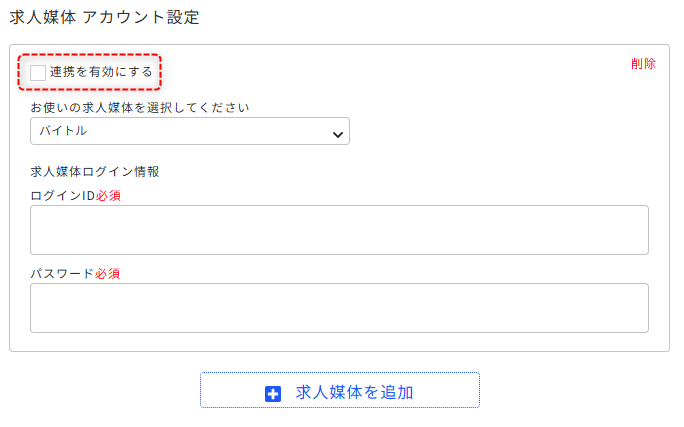Click the blue plus icon on the add button

[x=273, y=393]
